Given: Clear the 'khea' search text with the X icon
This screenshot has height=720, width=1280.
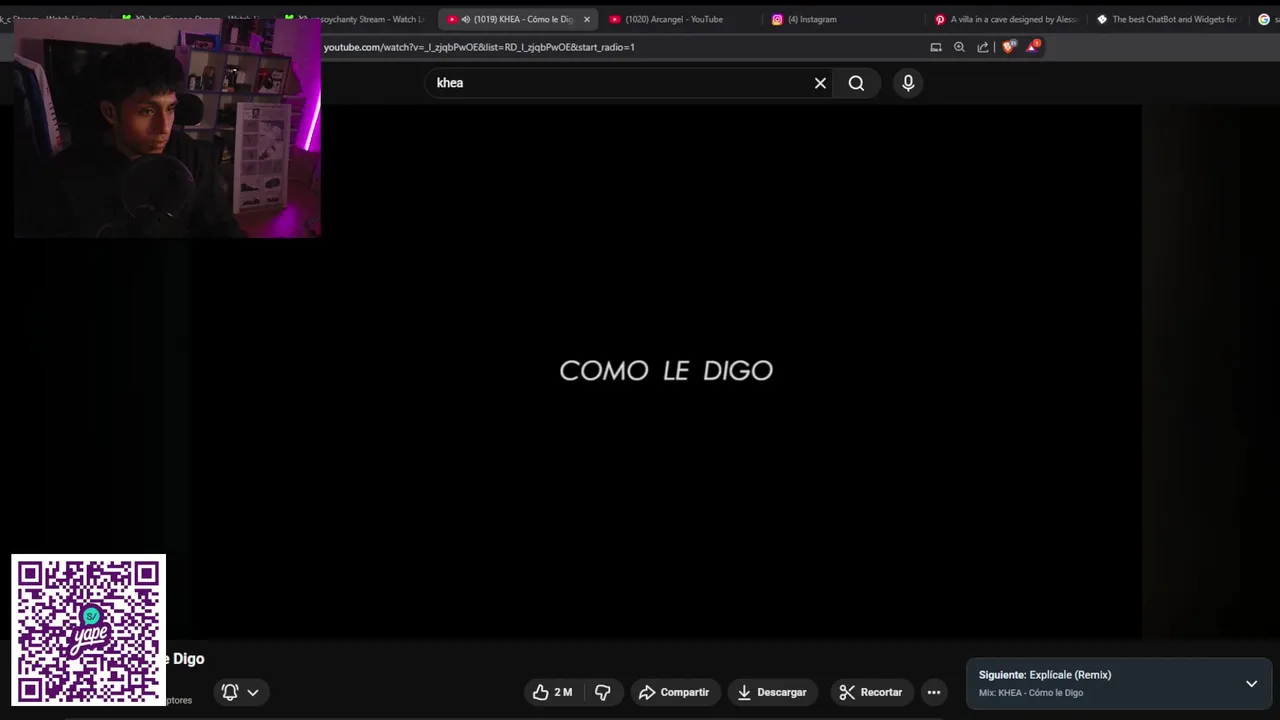Looking at the screenshot, I should point(820,83).
